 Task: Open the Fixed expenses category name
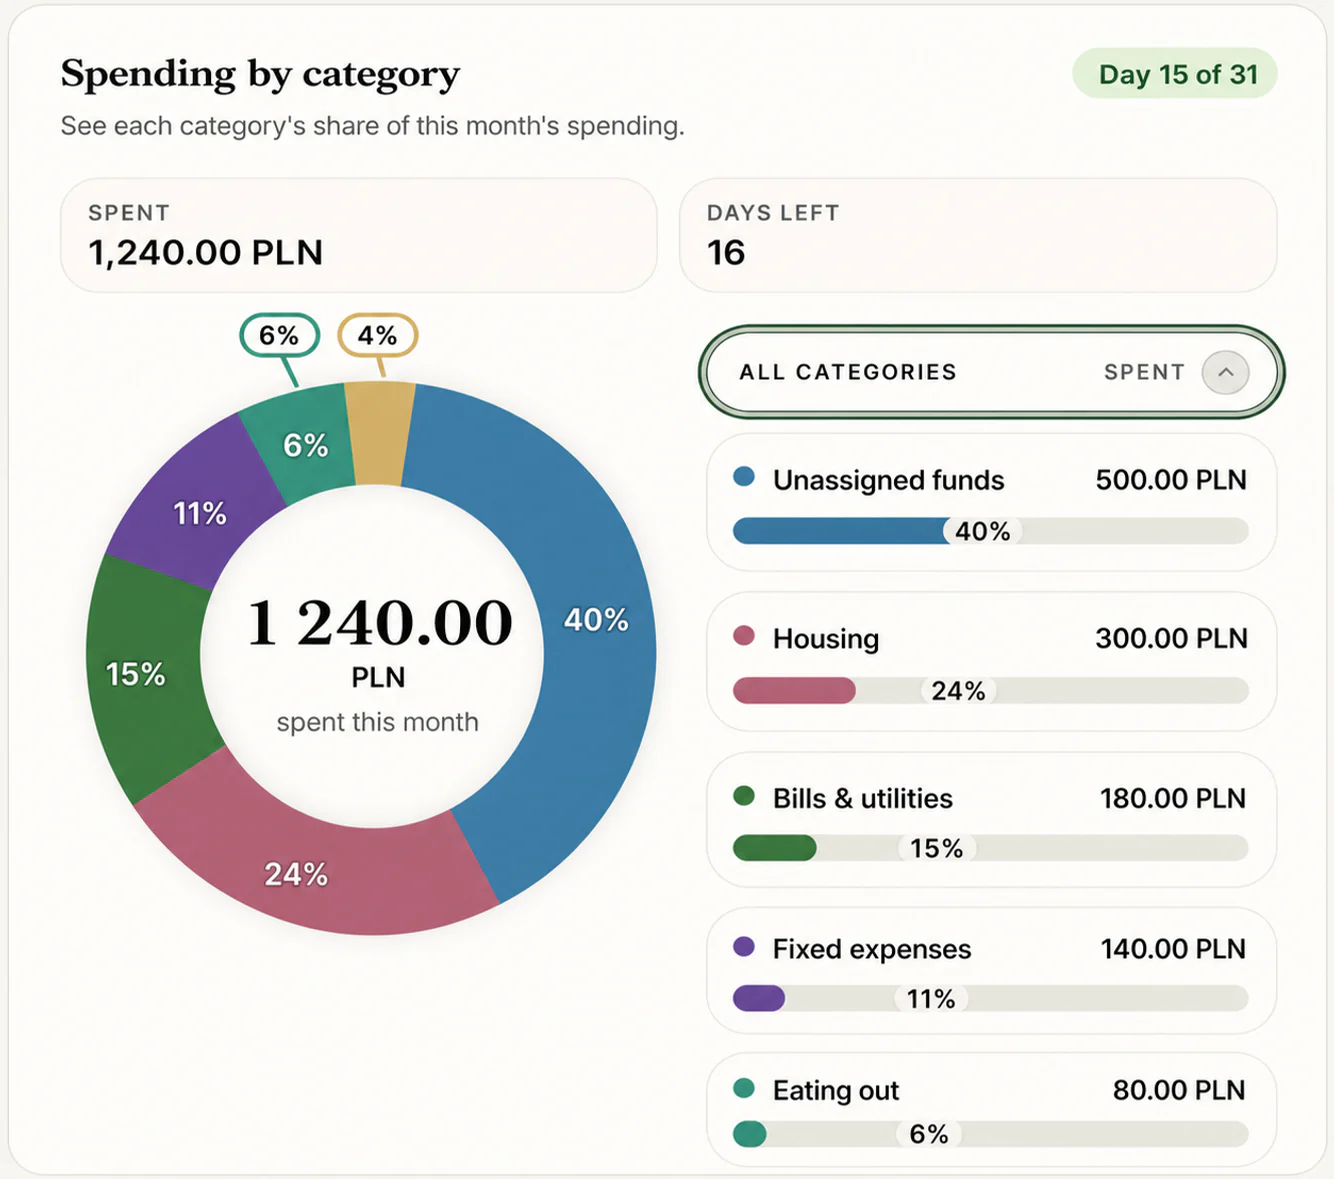(x=871, y=949)
